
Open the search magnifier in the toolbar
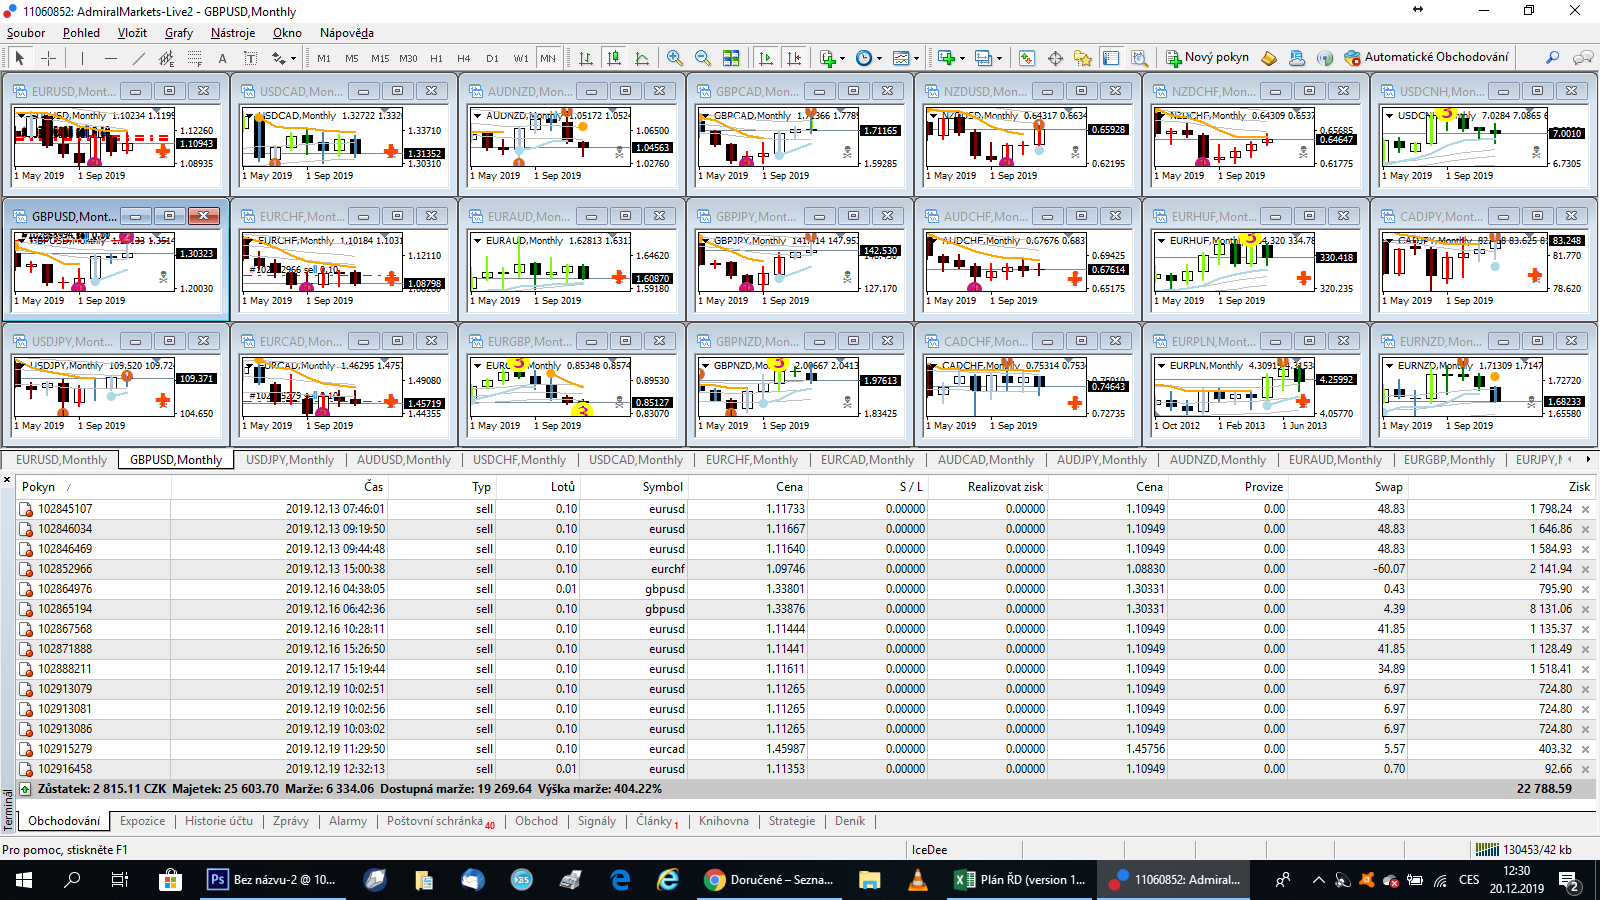pyautogui.click(x=1552, y=58)
